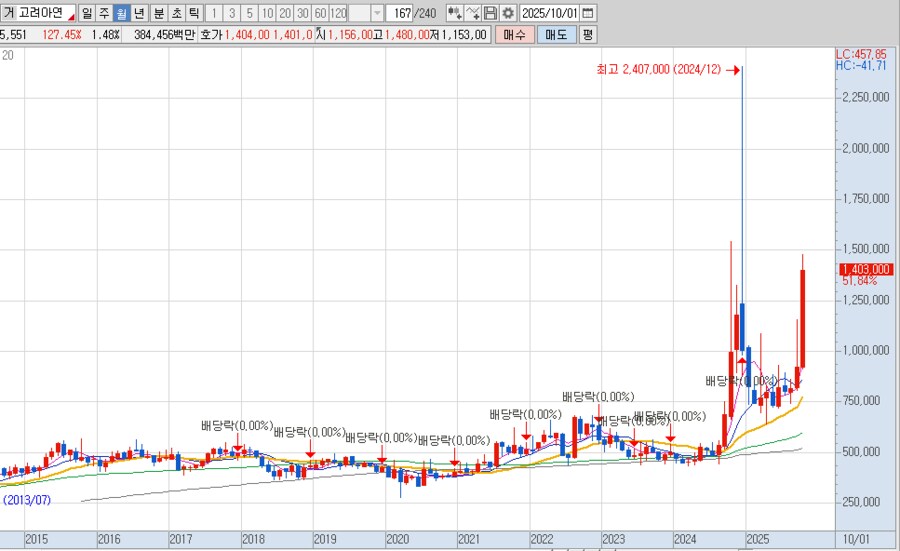Screen dimensions: 900x551
Task: Open the calendar date picker icon
Action: tap(587, 13)
